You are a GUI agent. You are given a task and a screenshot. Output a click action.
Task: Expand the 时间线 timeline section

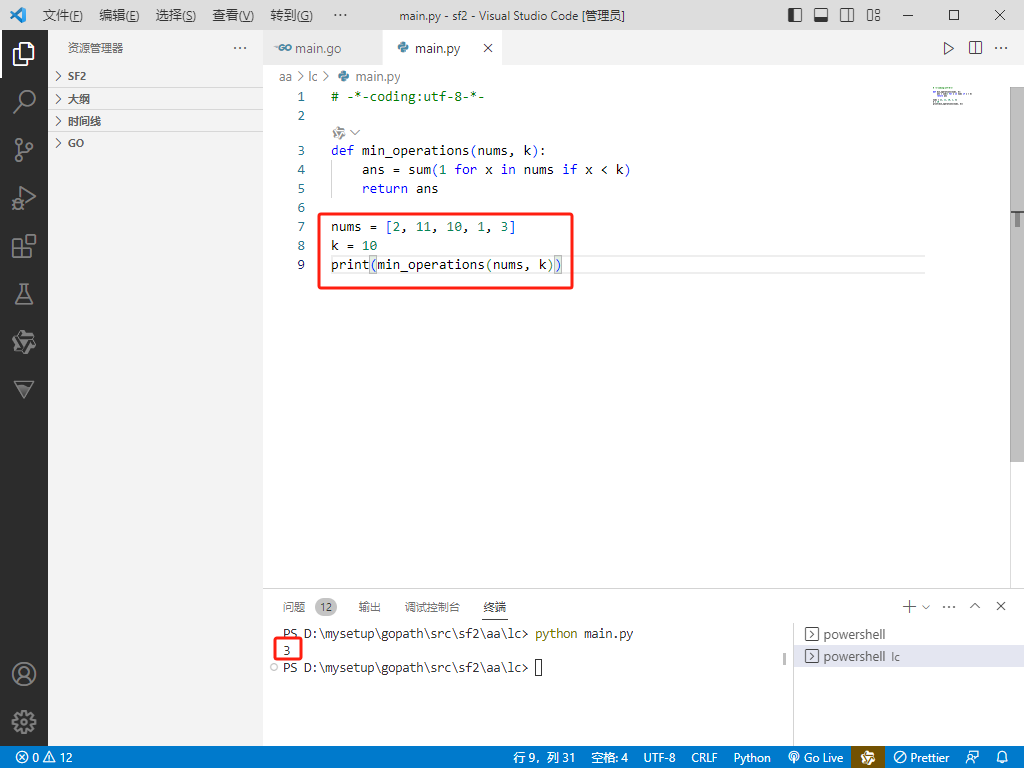pos(155,121)
